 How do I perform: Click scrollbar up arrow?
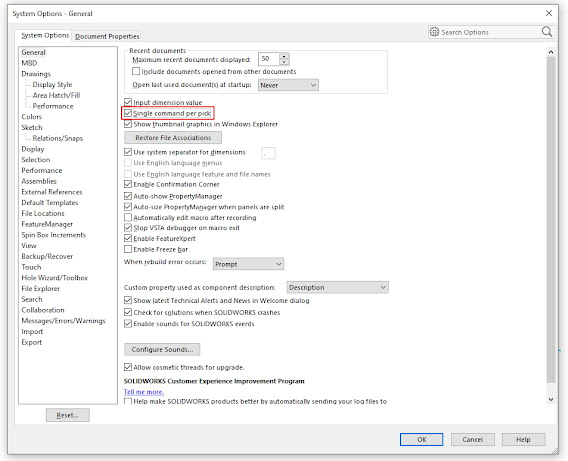(551, 52)
